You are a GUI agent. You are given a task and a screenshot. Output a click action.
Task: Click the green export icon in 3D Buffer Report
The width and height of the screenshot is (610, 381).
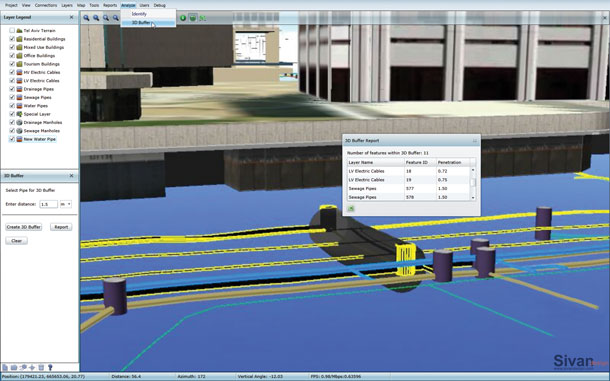point(351,209)
